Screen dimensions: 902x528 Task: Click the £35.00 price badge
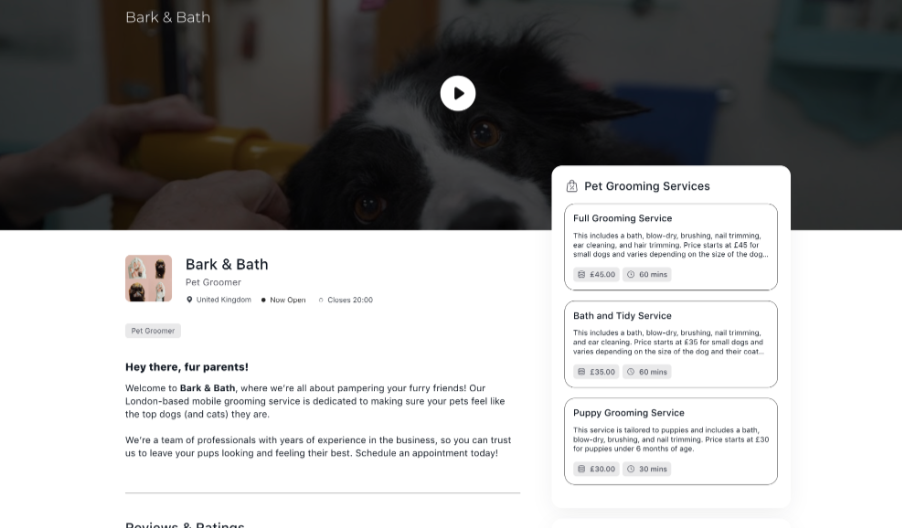point(597,372)
